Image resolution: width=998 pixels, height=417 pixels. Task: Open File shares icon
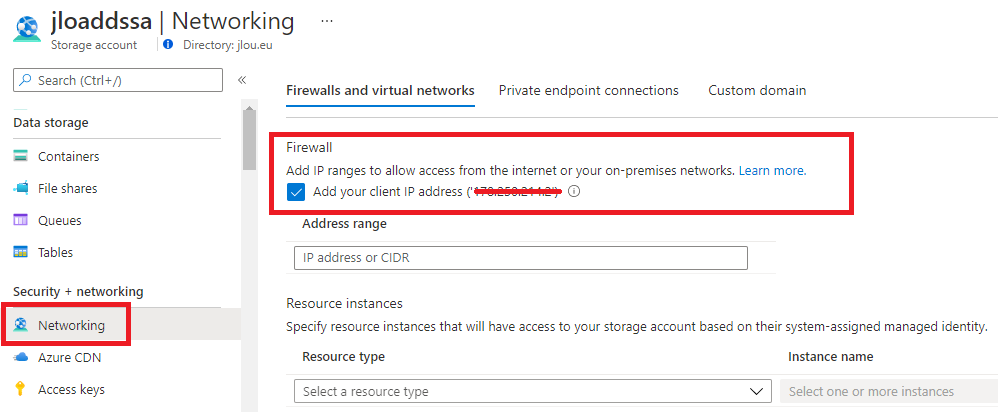21,188
